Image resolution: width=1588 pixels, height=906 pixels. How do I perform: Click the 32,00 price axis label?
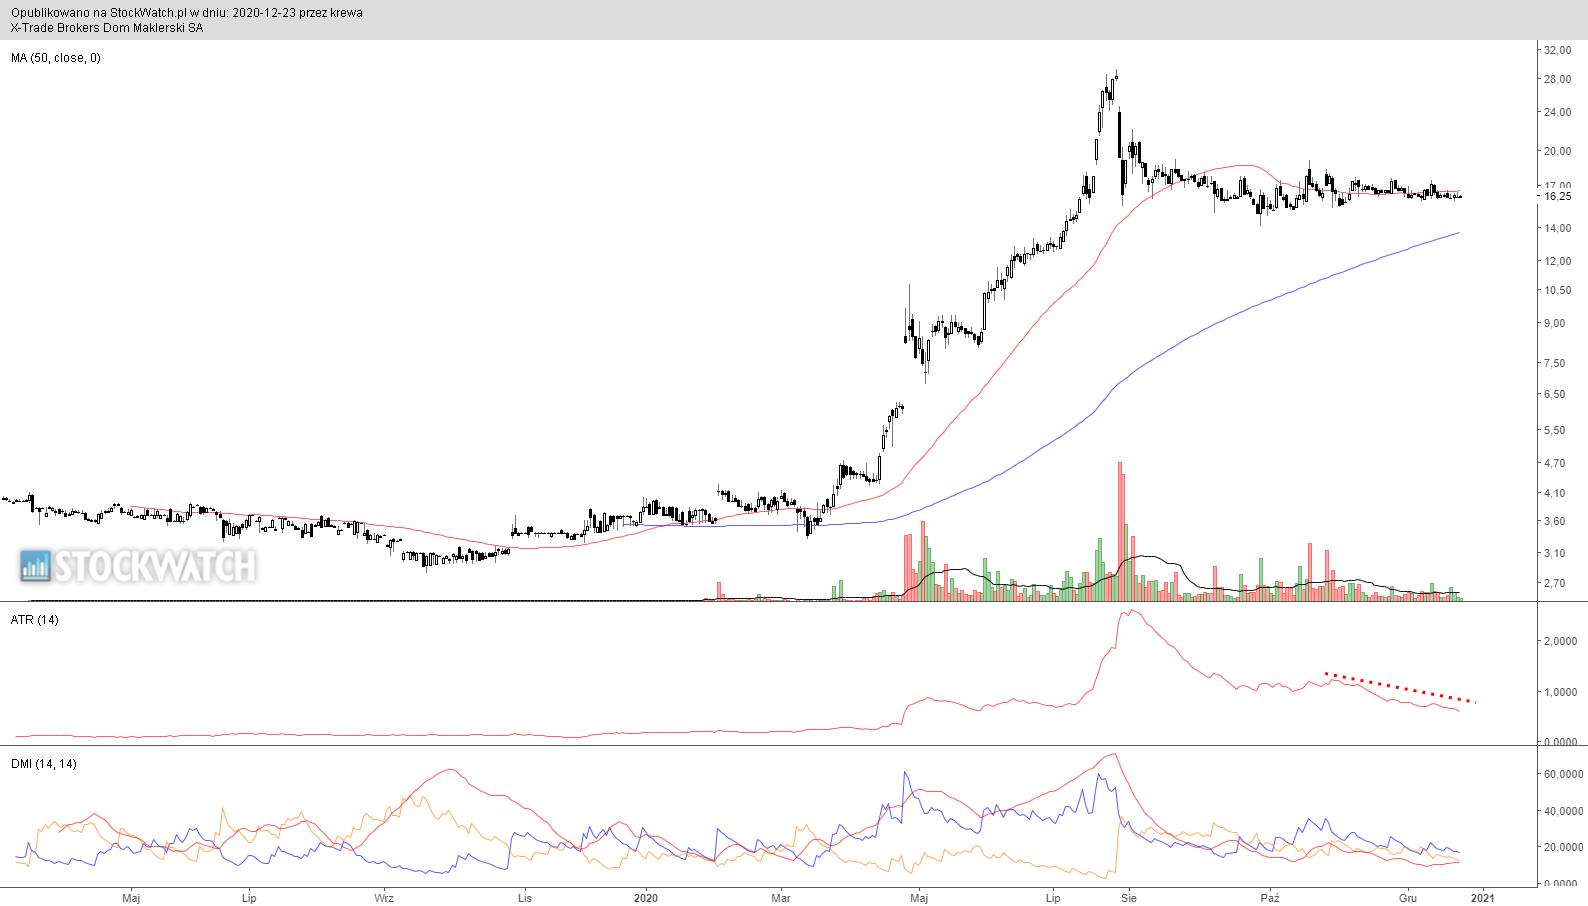click(x=1558, y=49)
